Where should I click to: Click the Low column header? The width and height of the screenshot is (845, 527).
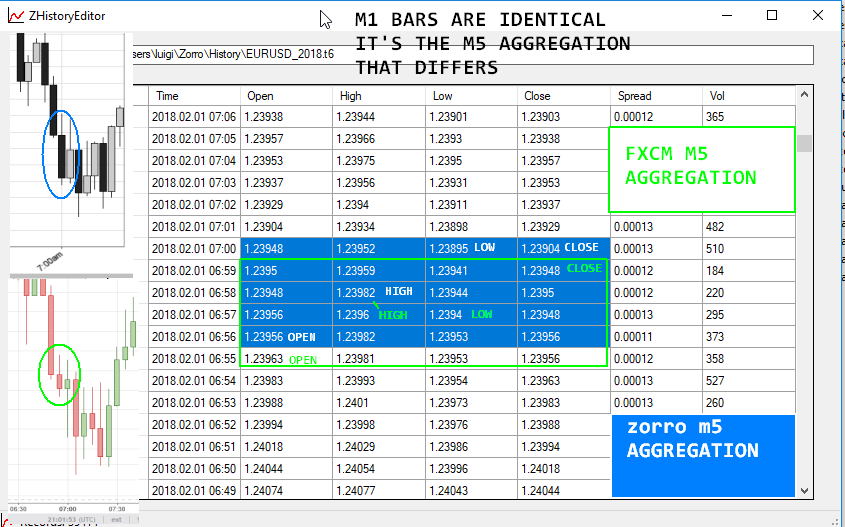pyautogui.click(x=472, y=96)
